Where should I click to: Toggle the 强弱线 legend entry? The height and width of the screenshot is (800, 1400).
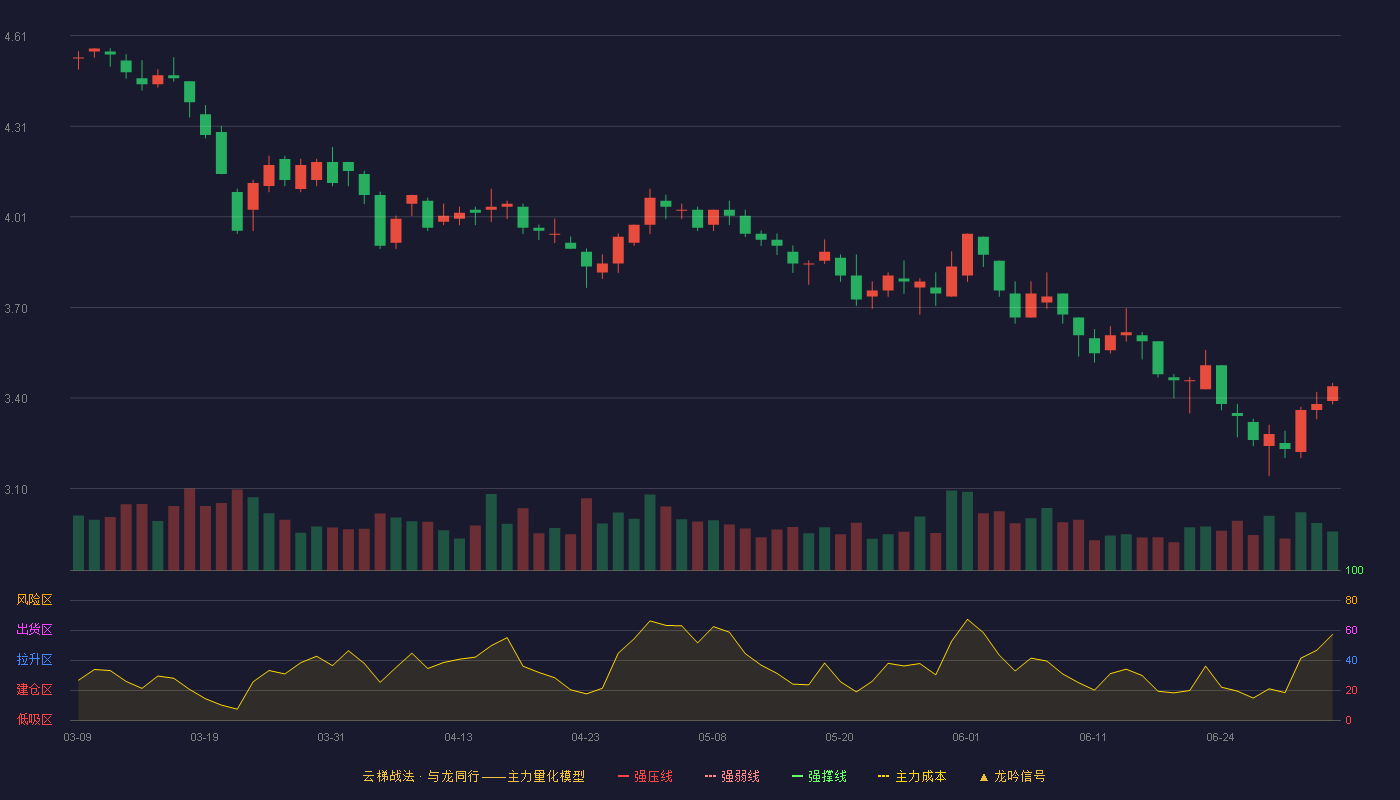732,776
